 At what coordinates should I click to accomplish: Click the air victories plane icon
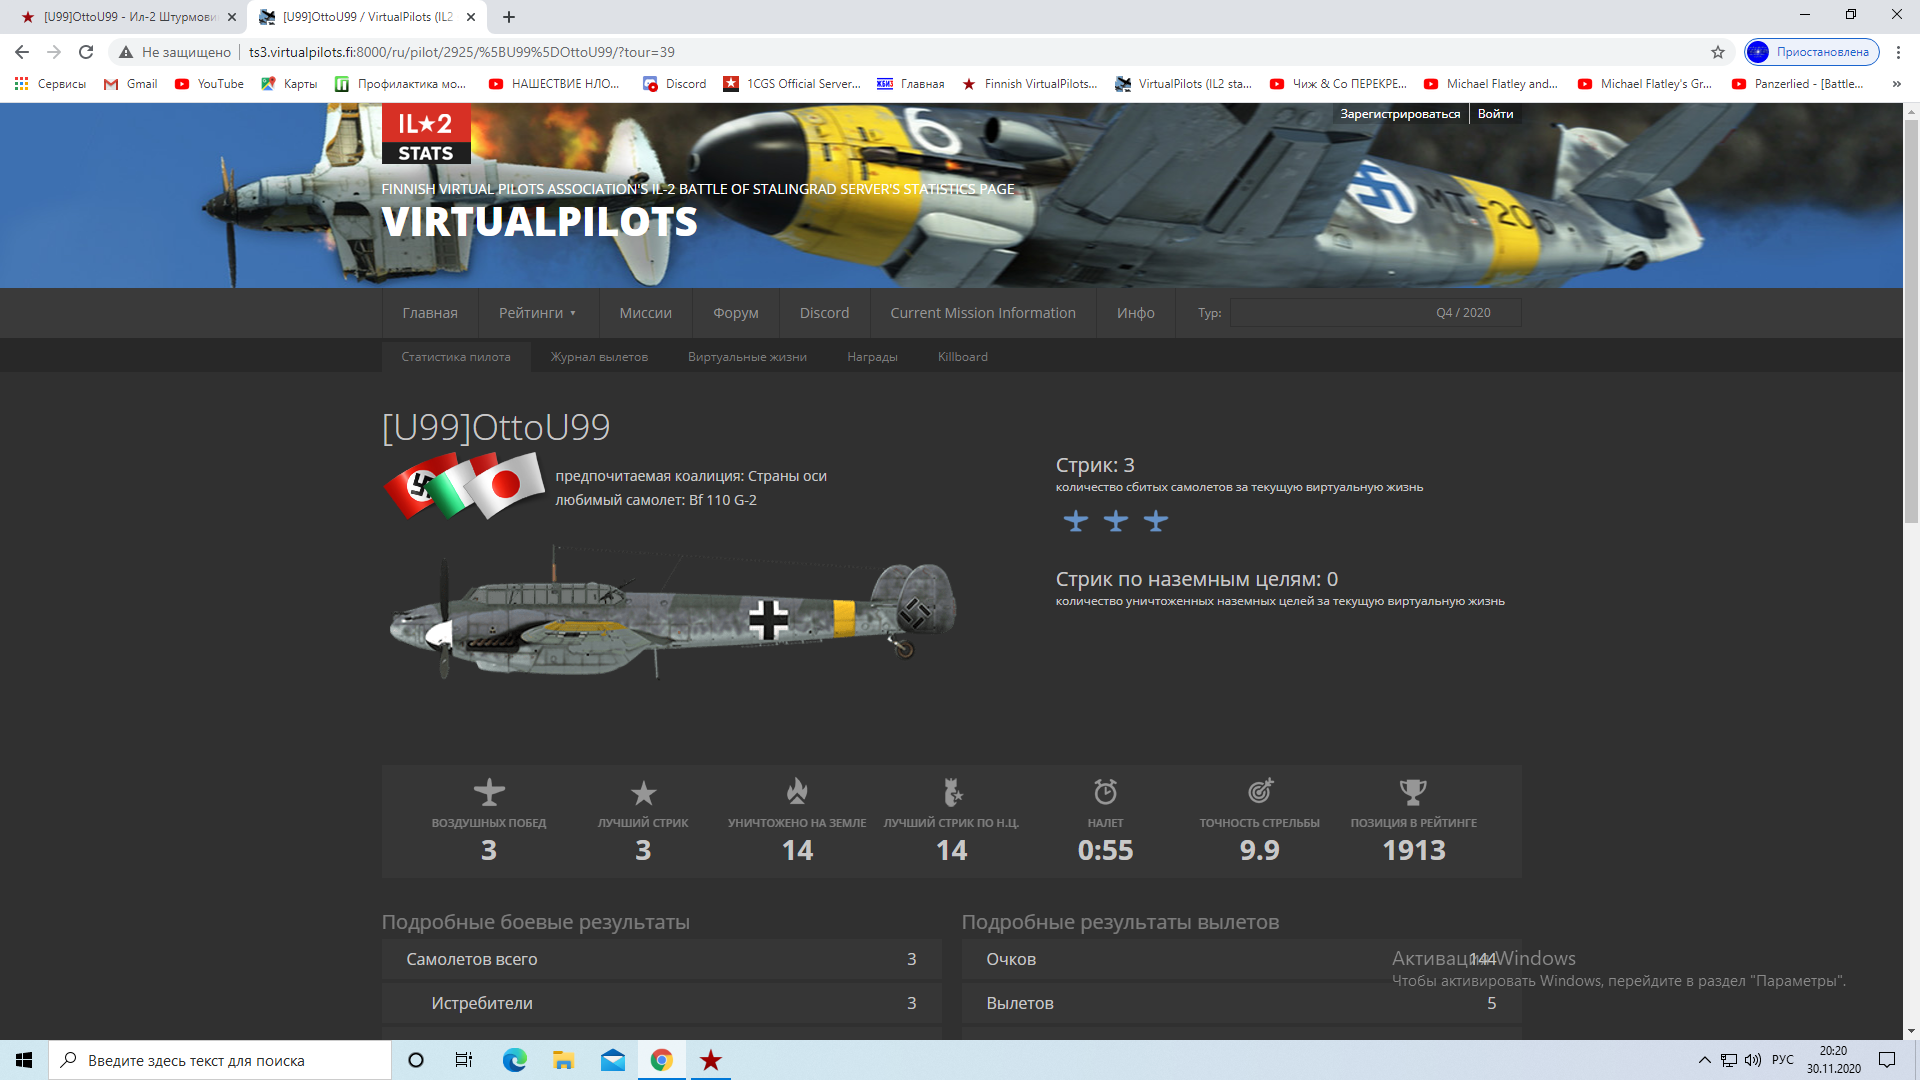(x=489, y=792)
